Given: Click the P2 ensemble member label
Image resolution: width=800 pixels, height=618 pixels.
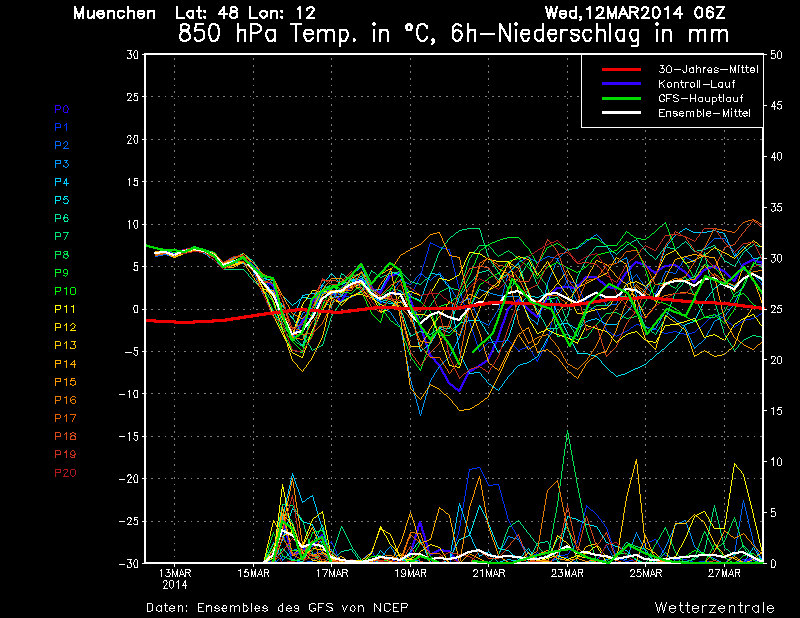Looking at the screenshot, I should pyautogui.click(x=62, y=145).
